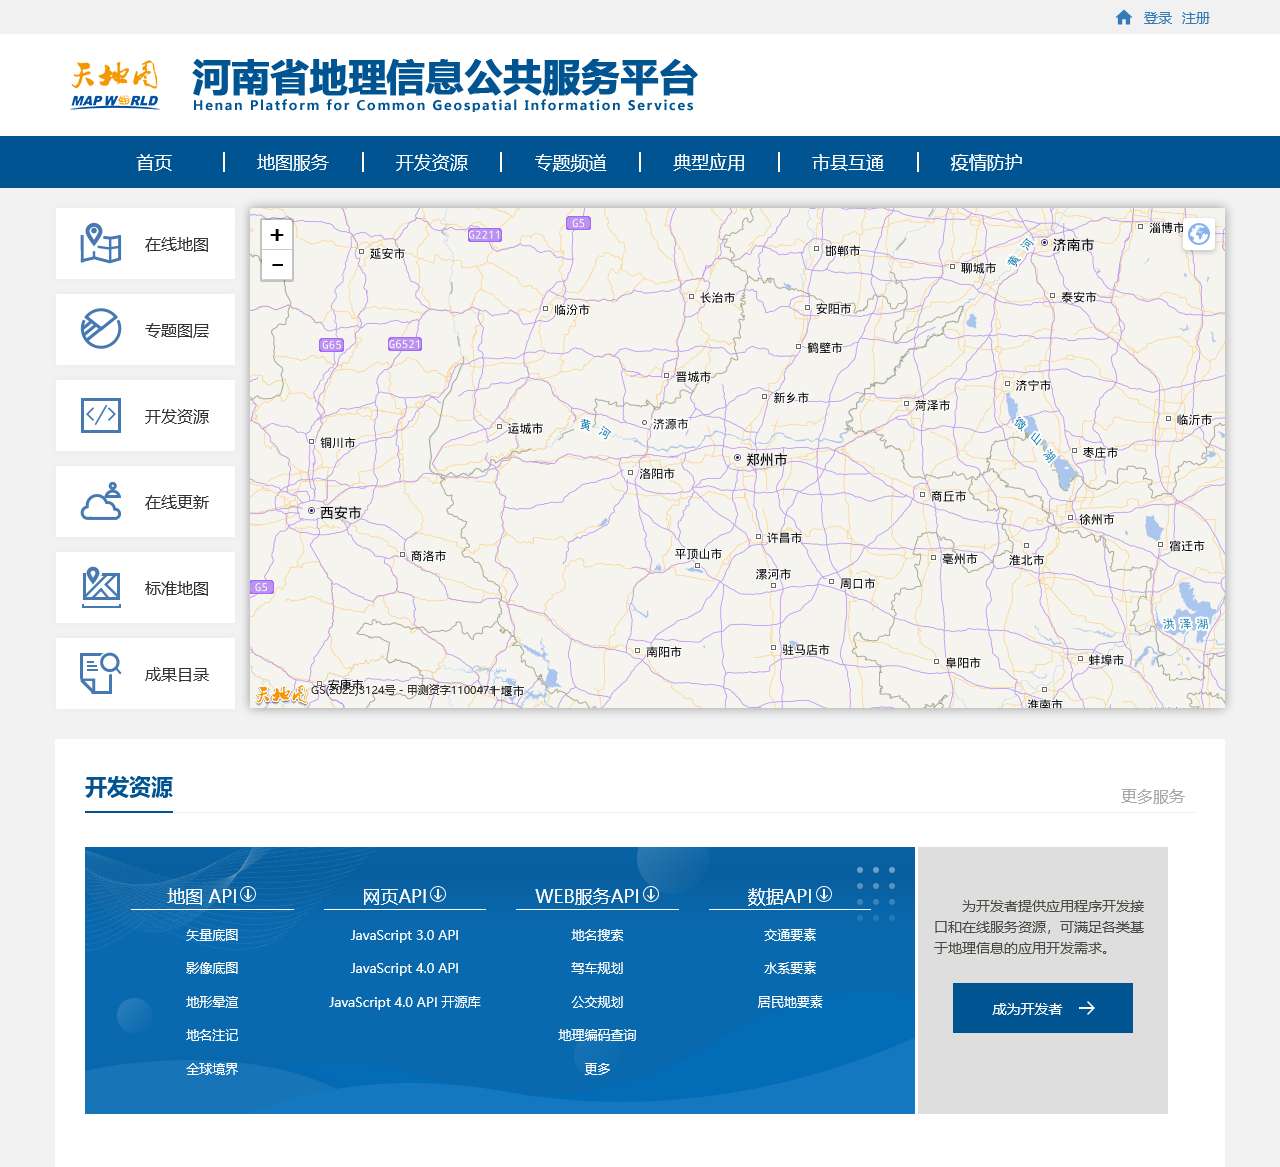Image resolution: width=1280 pixels, height=1167 pixels.
Task: Click the 在线地图 map pin icon
Action: (x=101, y=243)
